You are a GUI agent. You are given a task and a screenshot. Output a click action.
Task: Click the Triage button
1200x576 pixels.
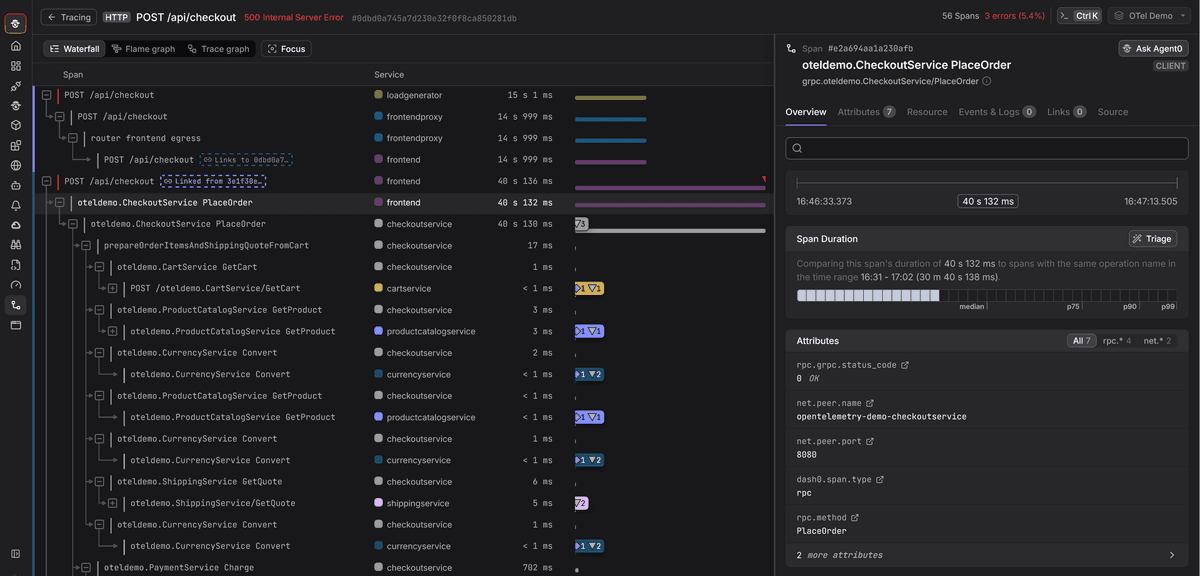(1153, 238)
